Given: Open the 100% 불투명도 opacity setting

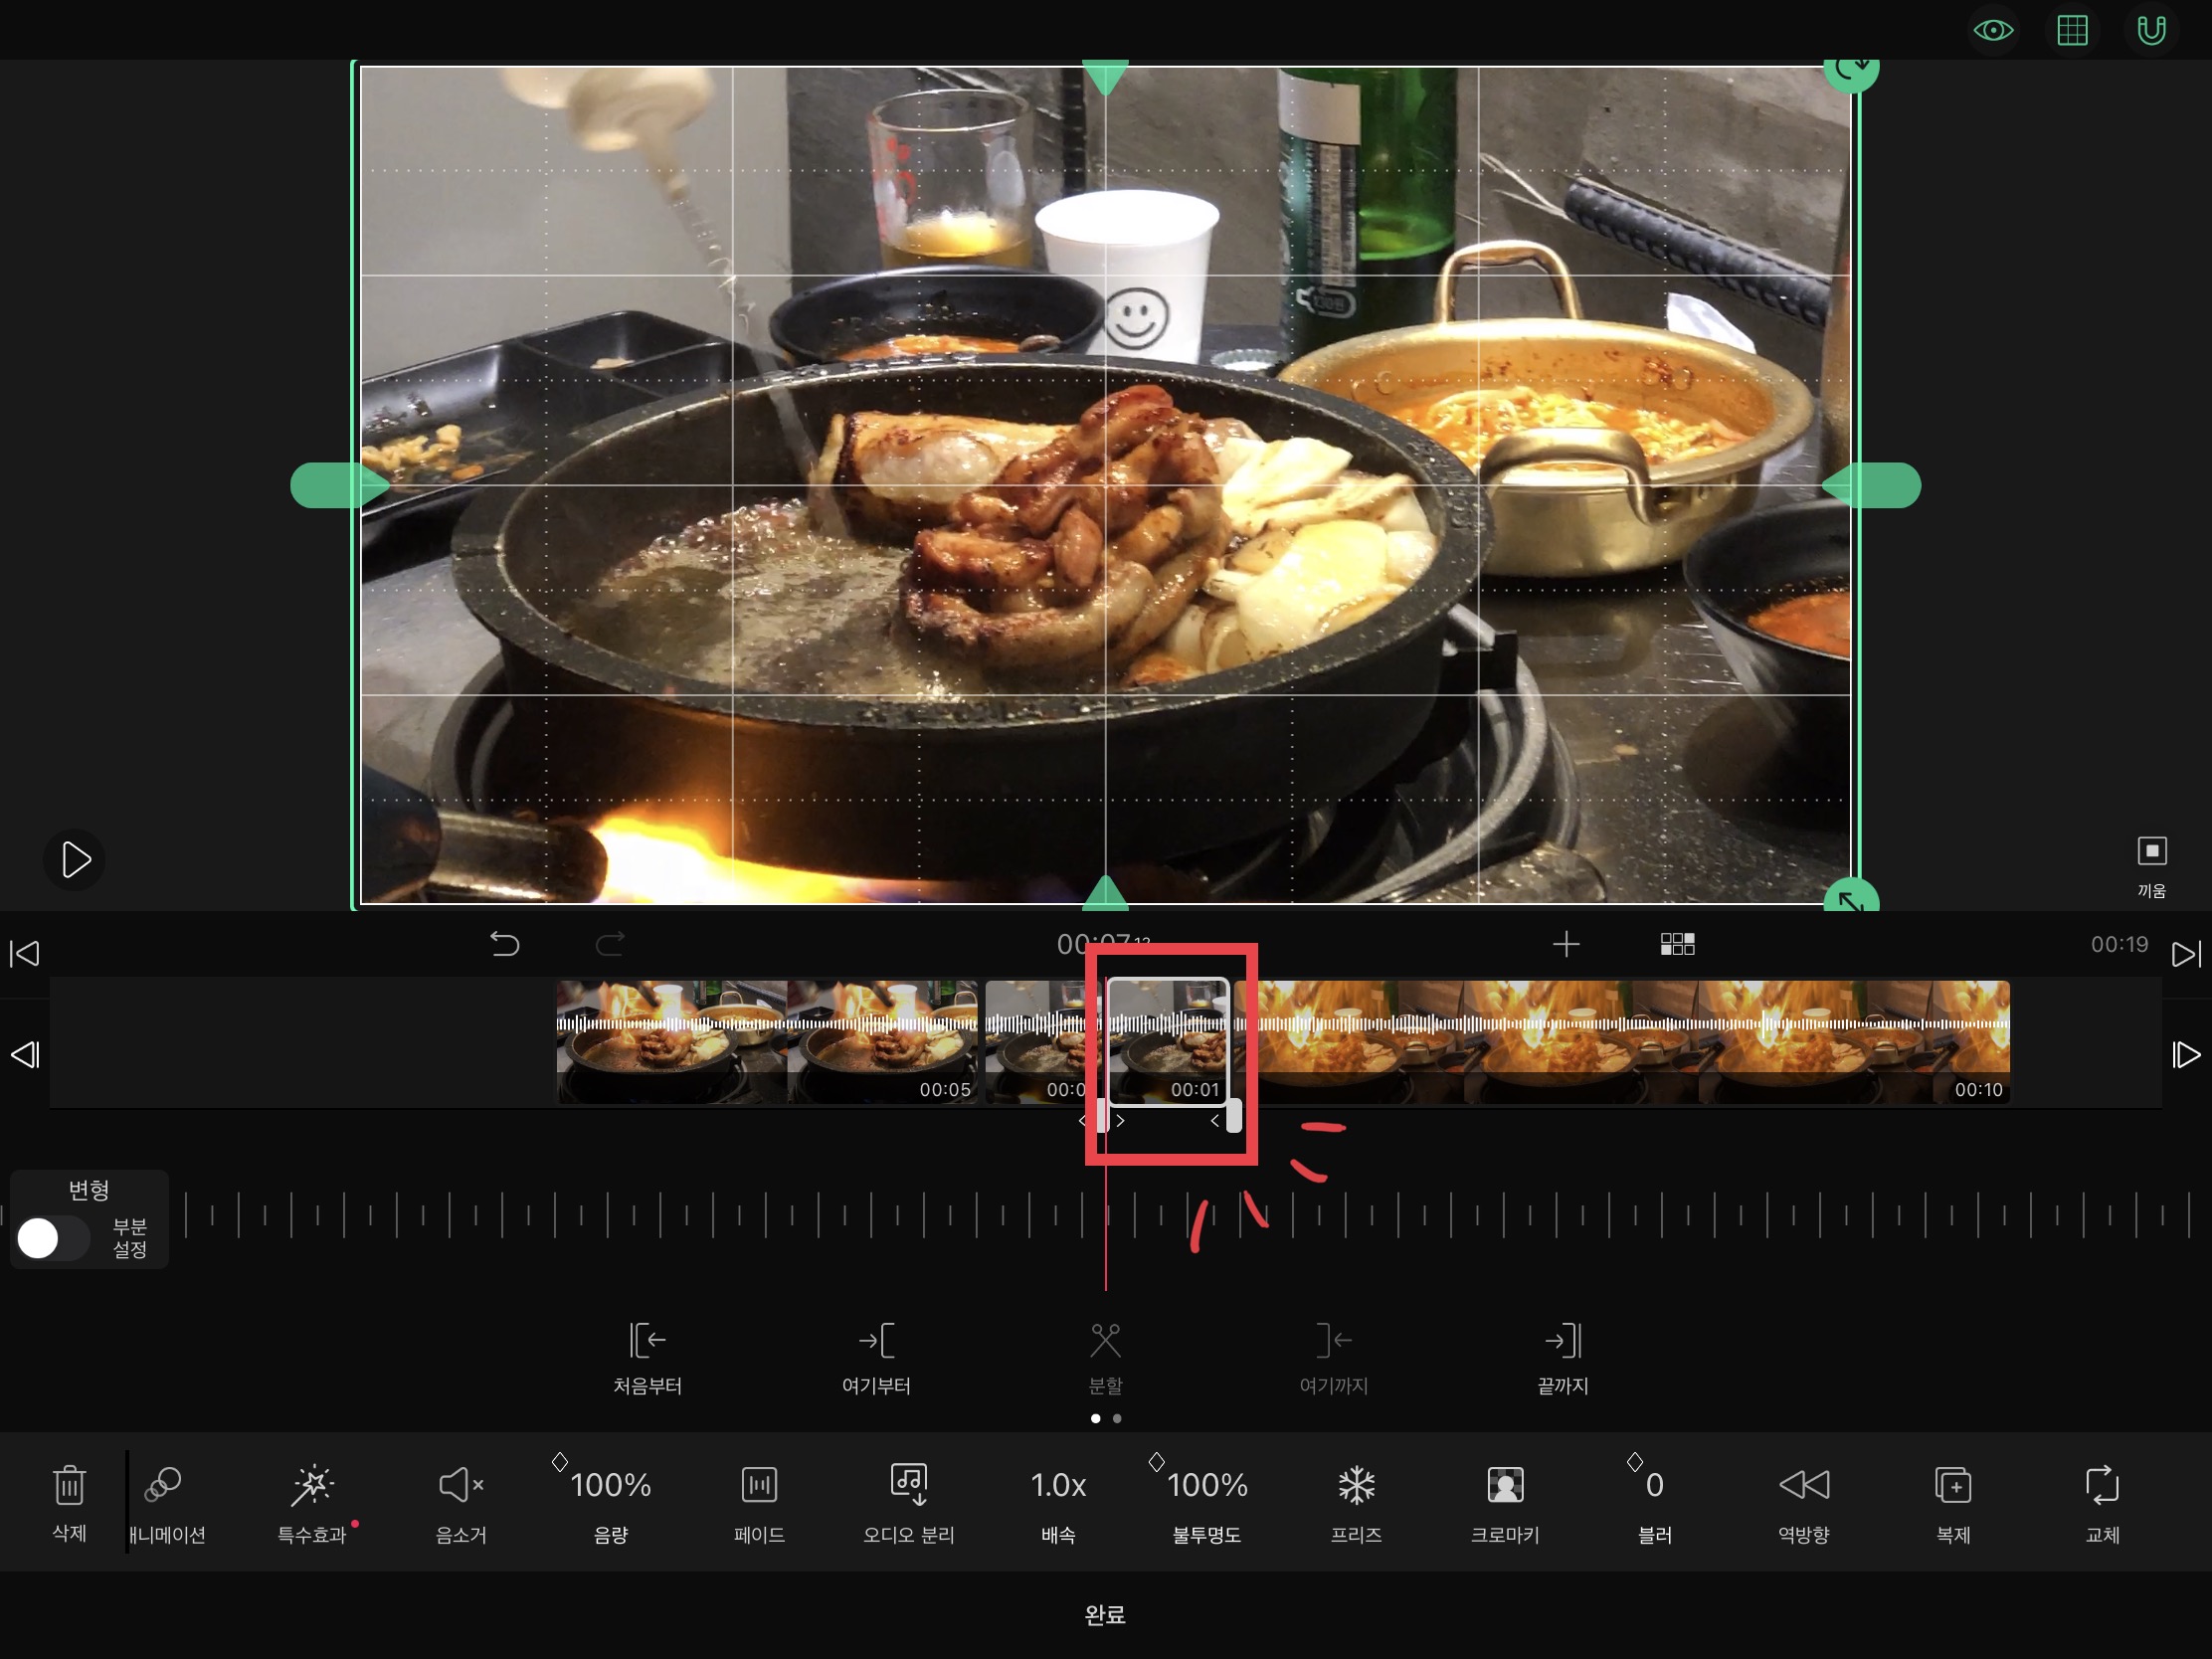Looking at the screenshot, I should pyautogui.click(x=1207, y=1486).
